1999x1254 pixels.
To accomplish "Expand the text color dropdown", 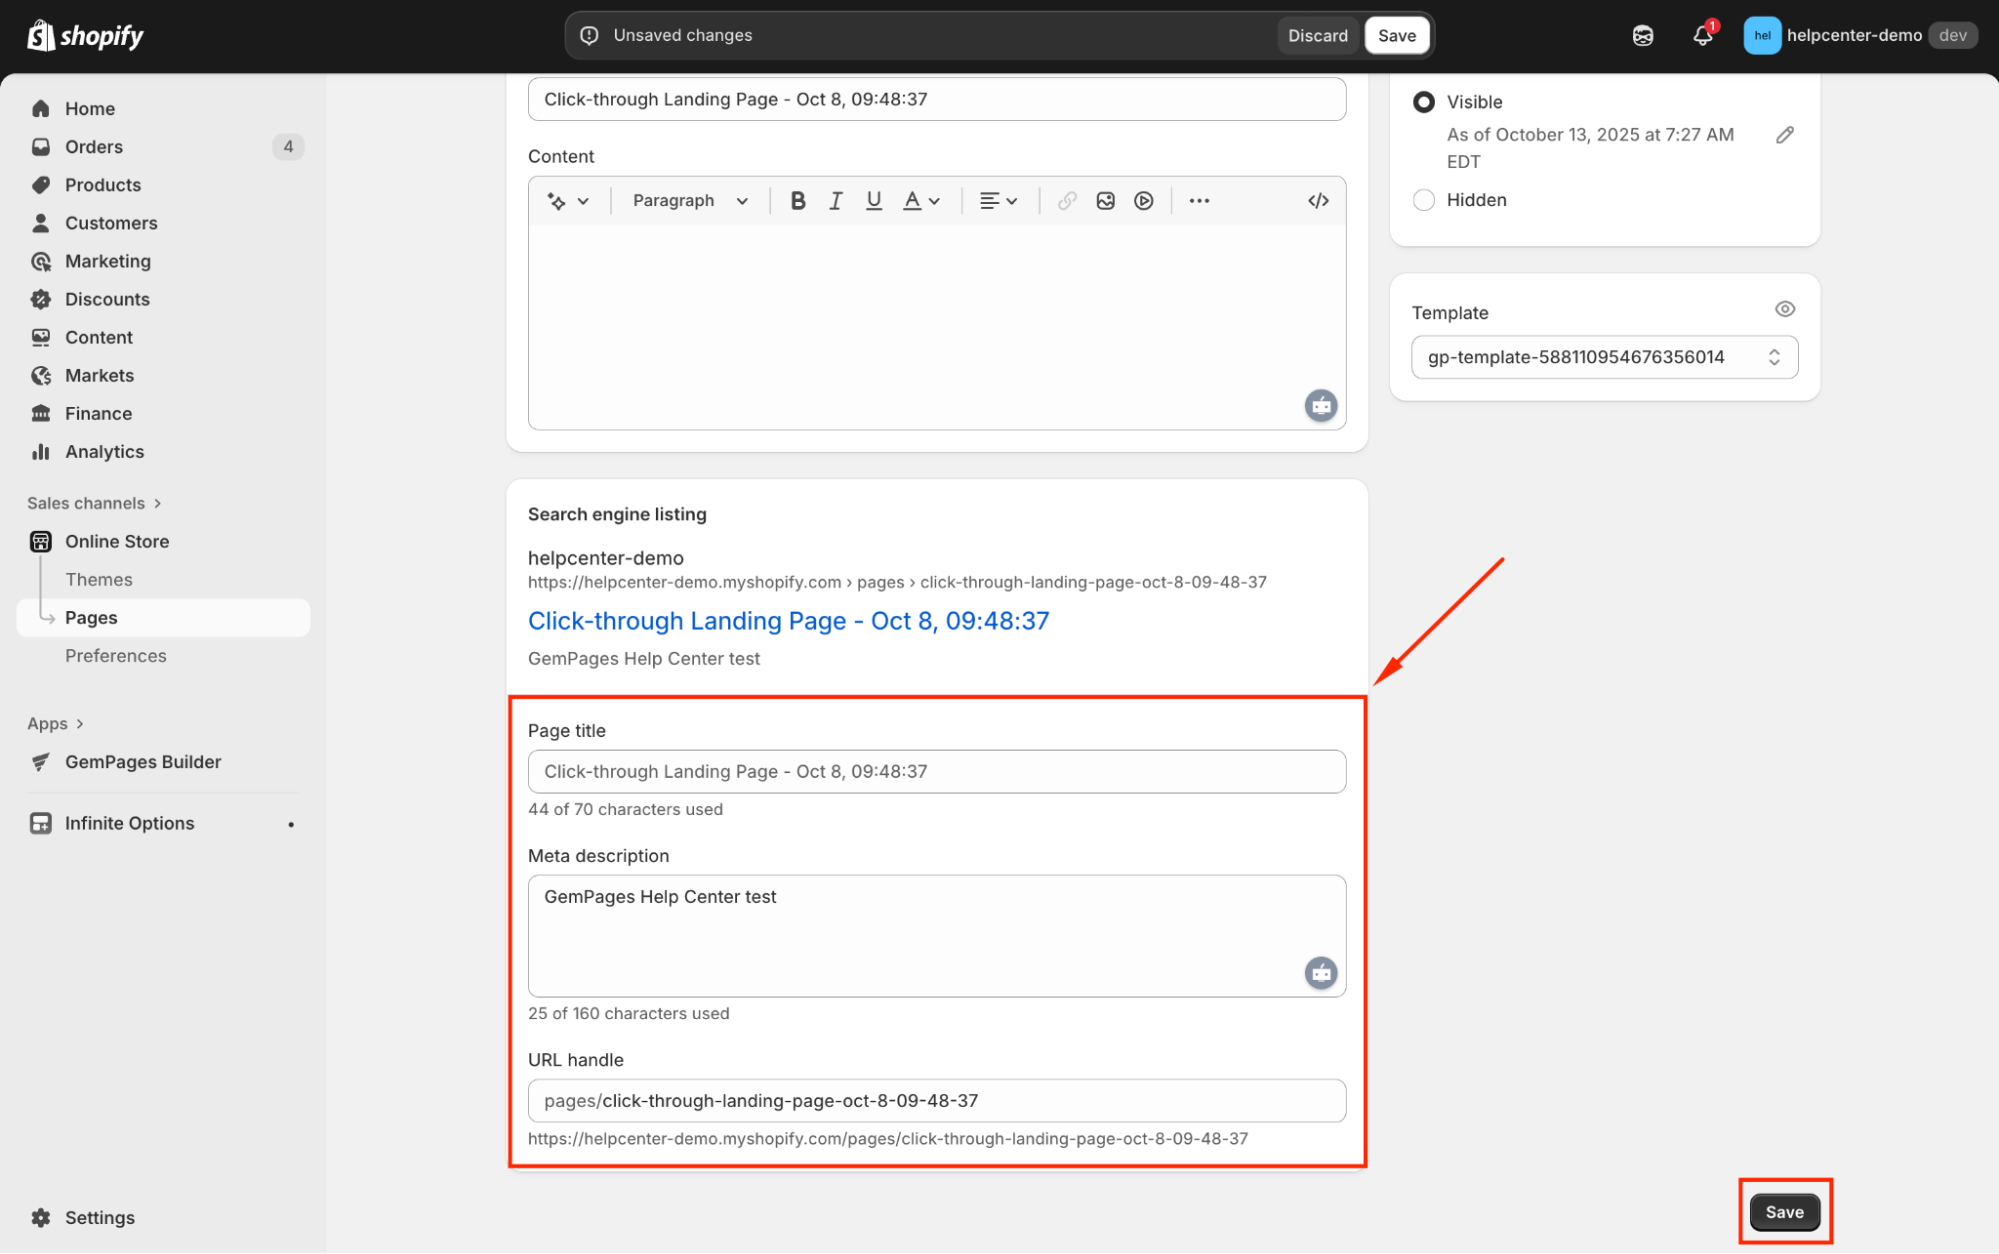I will click(921, 201).
